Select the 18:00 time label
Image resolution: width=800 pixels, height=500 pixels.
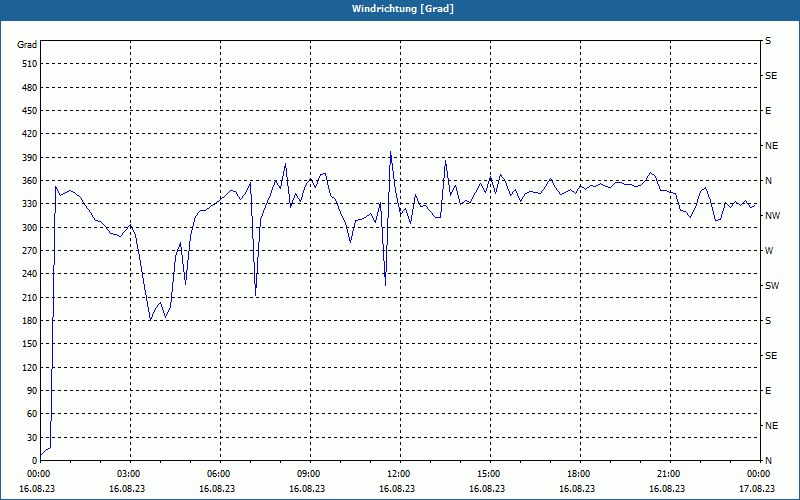[577, 474]
